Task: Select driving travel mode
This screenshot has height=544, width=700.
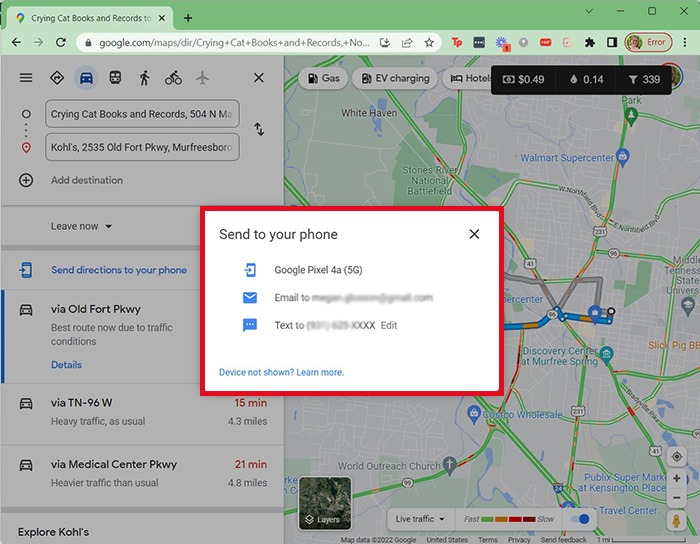Action: pyautogui.click(x=86, y=78)
